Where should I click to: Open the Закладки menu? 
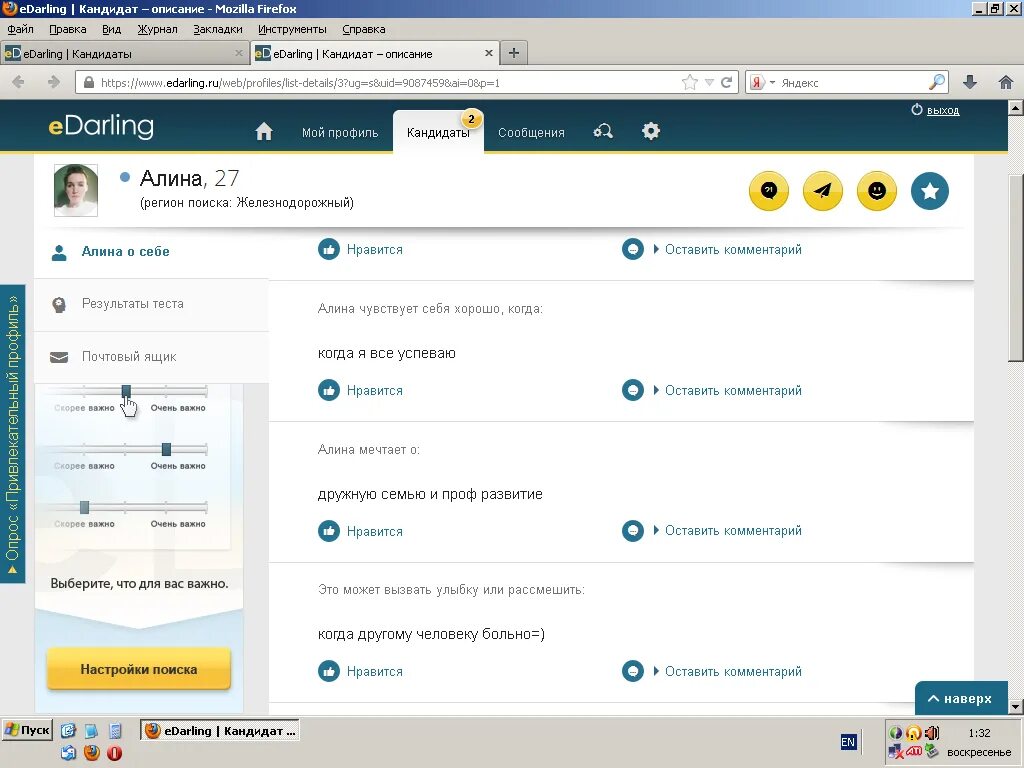coord(218,29)
